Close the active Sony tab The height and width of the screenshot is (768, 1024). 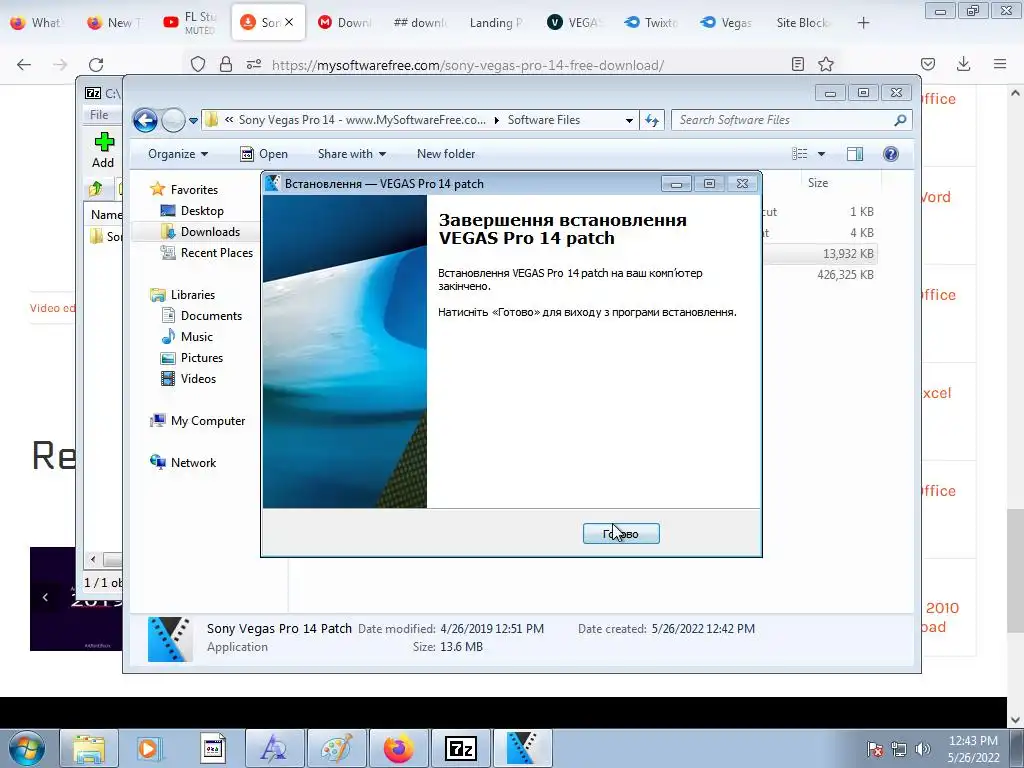pos(289,22)
